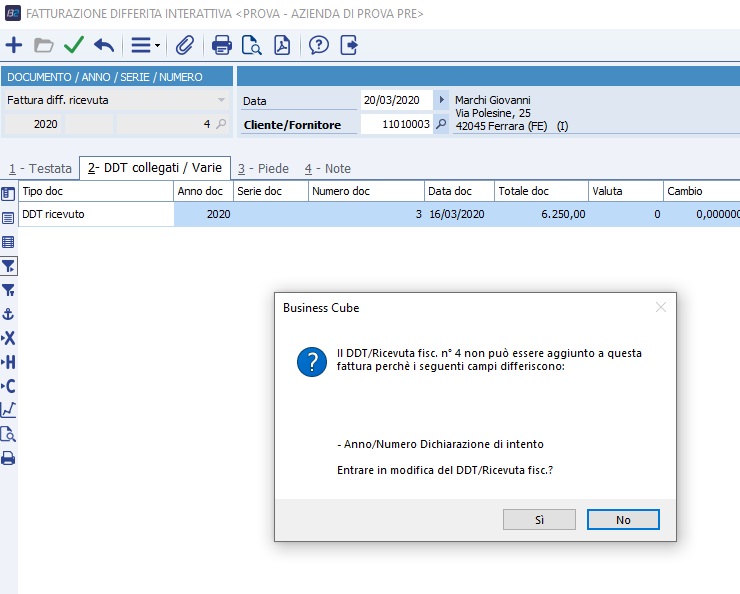
Task: Search customer with magnifier beside 11010003
Action: (441, 124)
